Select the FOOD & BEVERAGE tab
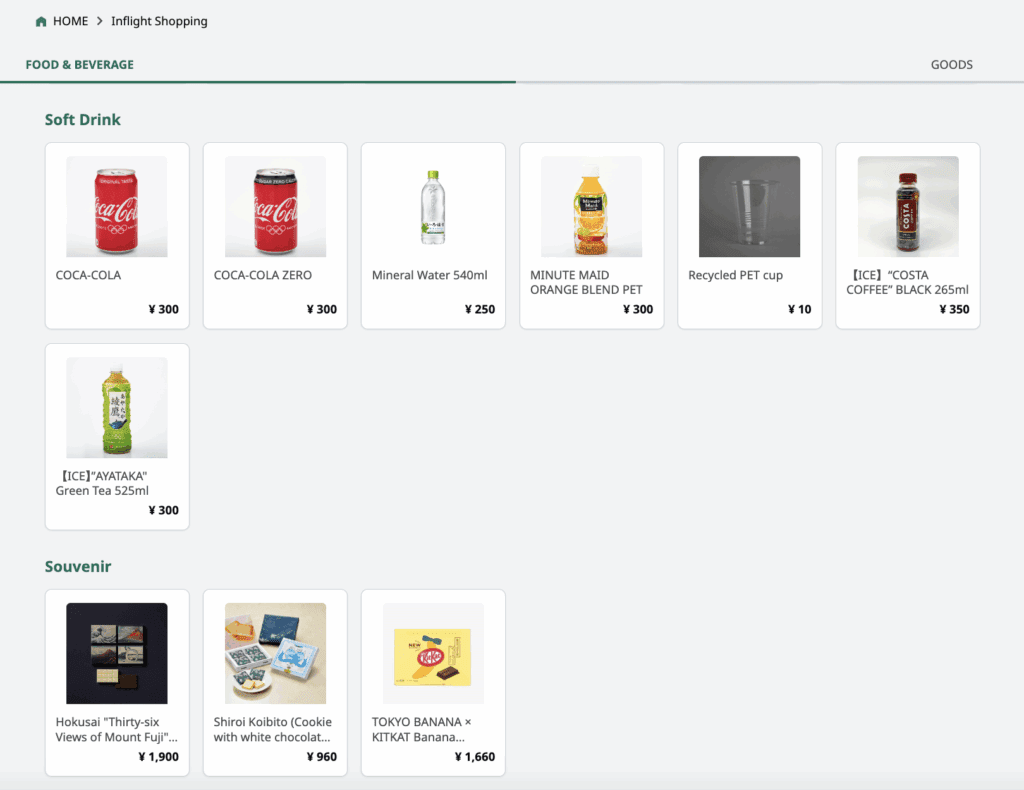This screenshot has height=790, width=1024. 80,65
